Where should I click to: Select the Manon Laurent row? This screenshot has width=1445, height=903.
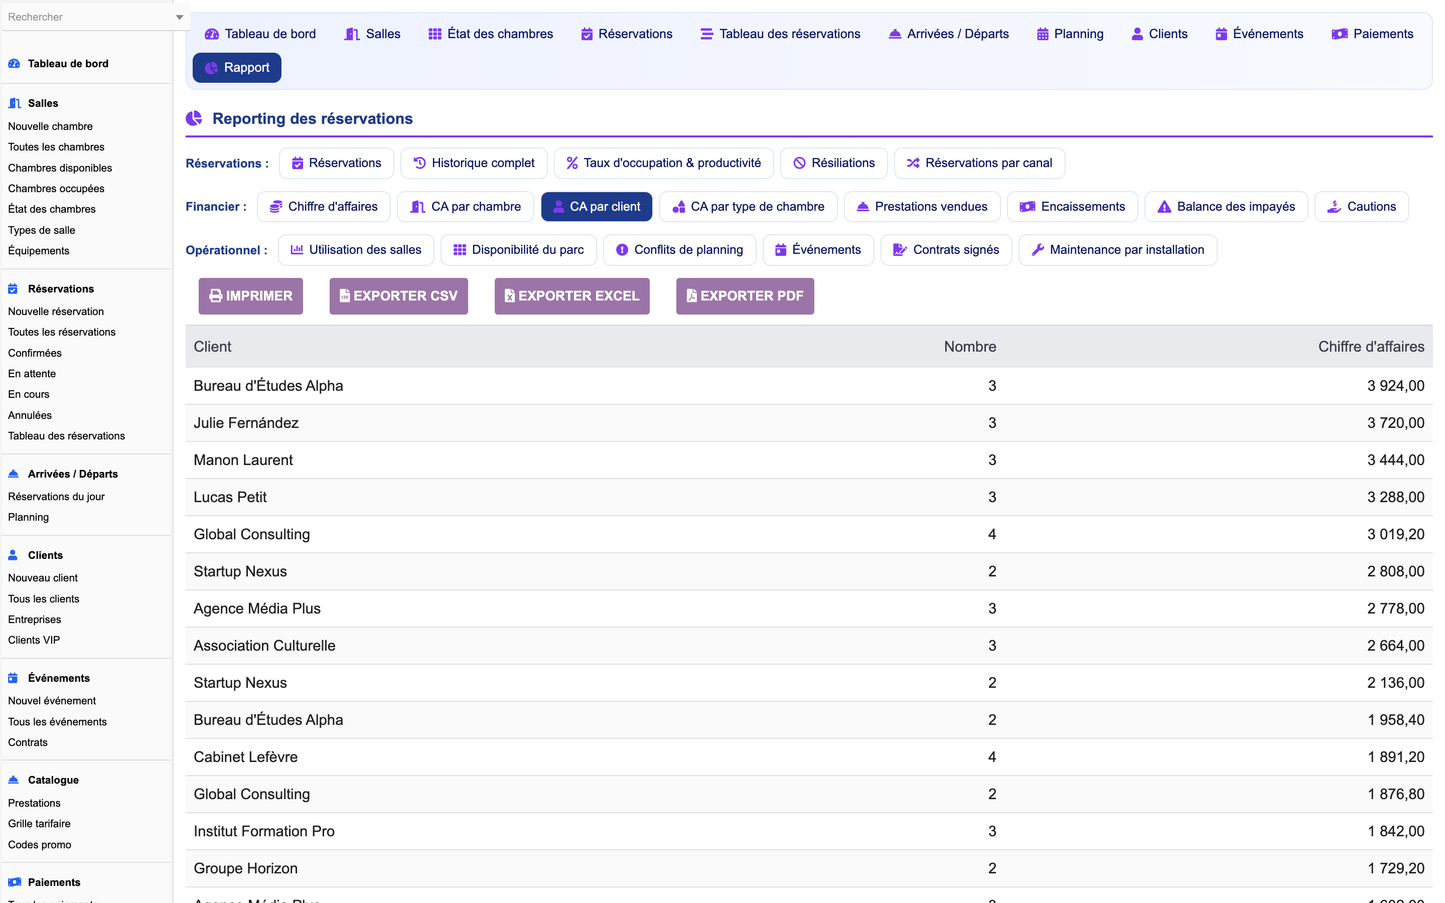pos(809,460)
